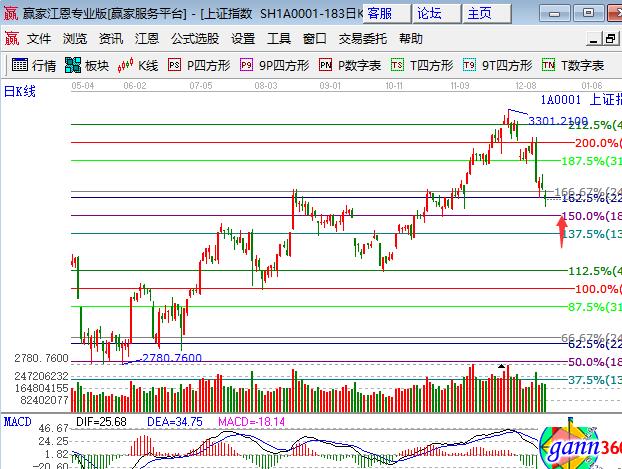622x469 pixels.
Task: Open the 公式选股 menu
Action: tap(194, 39)
